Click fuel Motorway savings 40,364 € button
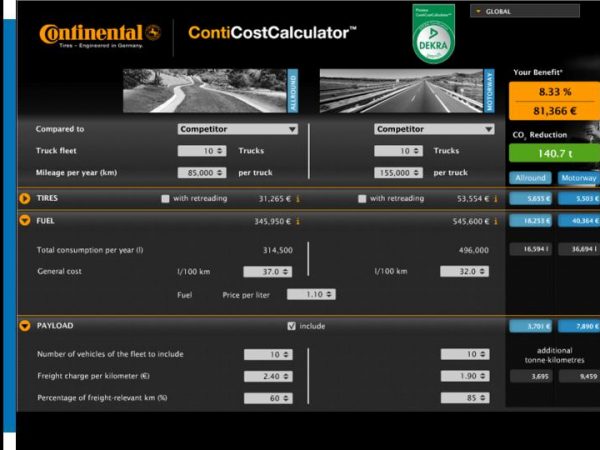The image size is (600, 450). 579,220
